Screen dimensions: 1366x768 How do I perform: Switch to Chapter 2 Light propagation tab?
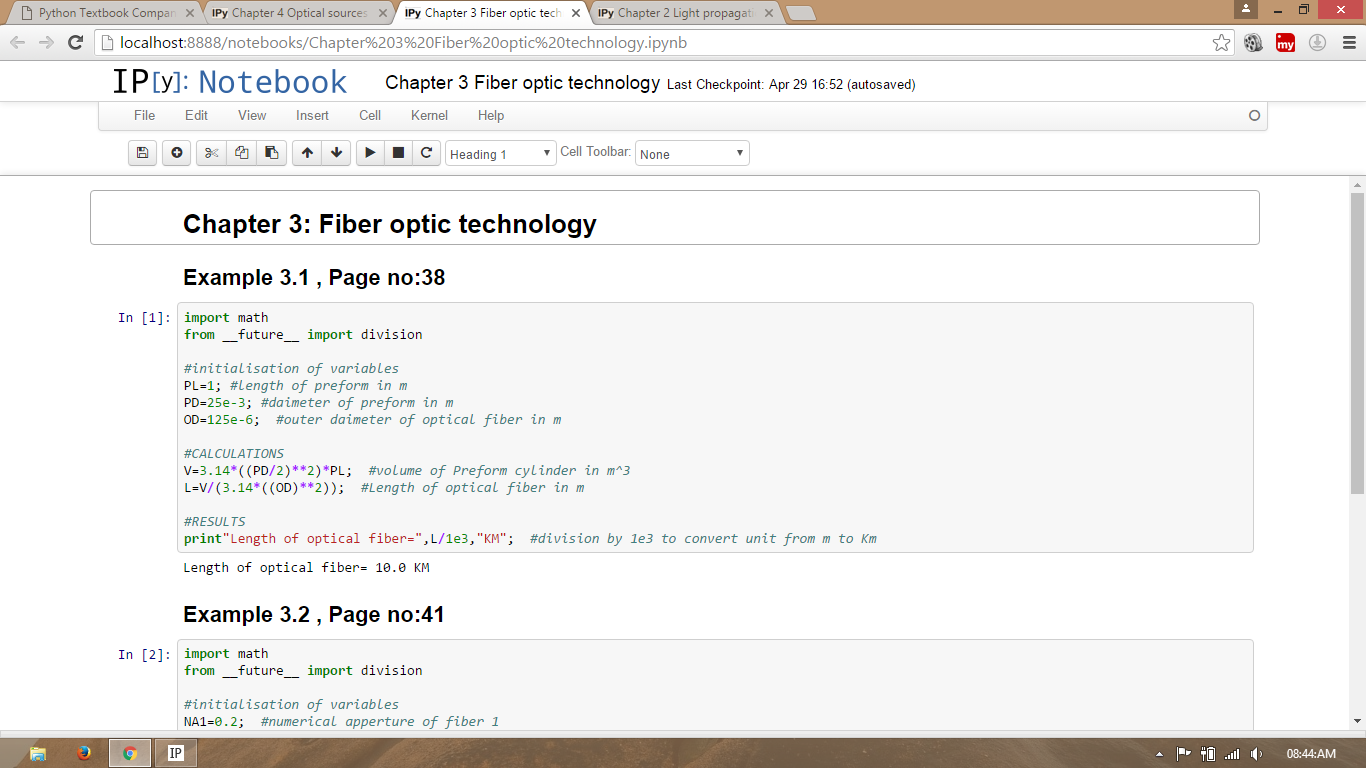coord(685,13)
